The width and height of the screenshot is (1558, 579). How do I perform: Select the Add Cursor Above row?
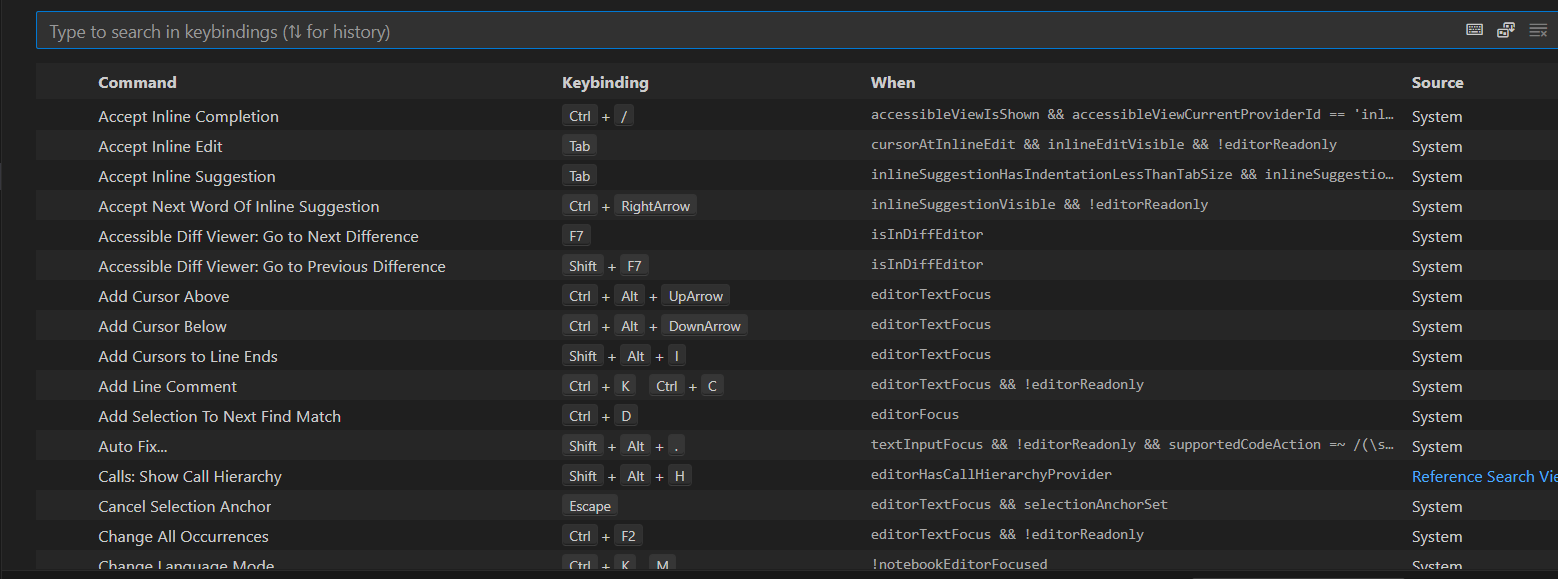pyautogui.click(x=164, y=297)
